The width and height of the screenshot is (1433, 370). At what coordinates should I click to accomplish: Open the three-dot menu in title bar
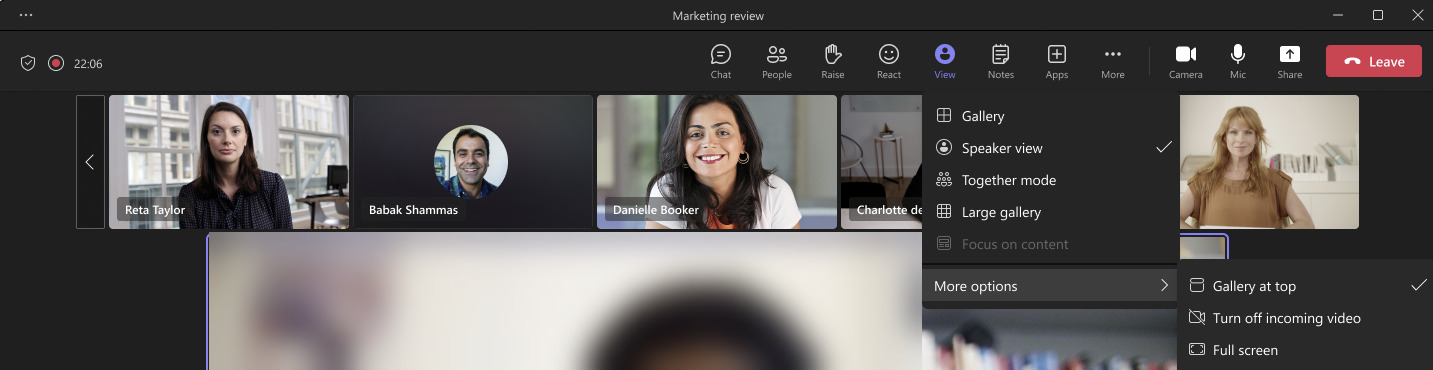26,15
